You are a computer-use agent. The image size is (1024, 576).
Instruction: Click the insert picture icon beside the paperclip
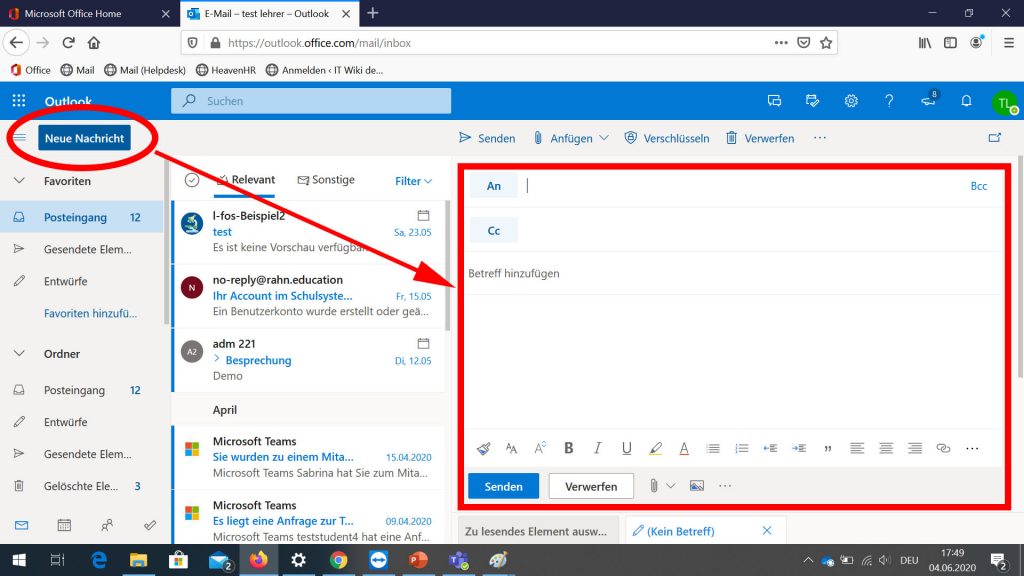(x=697, y=486)
